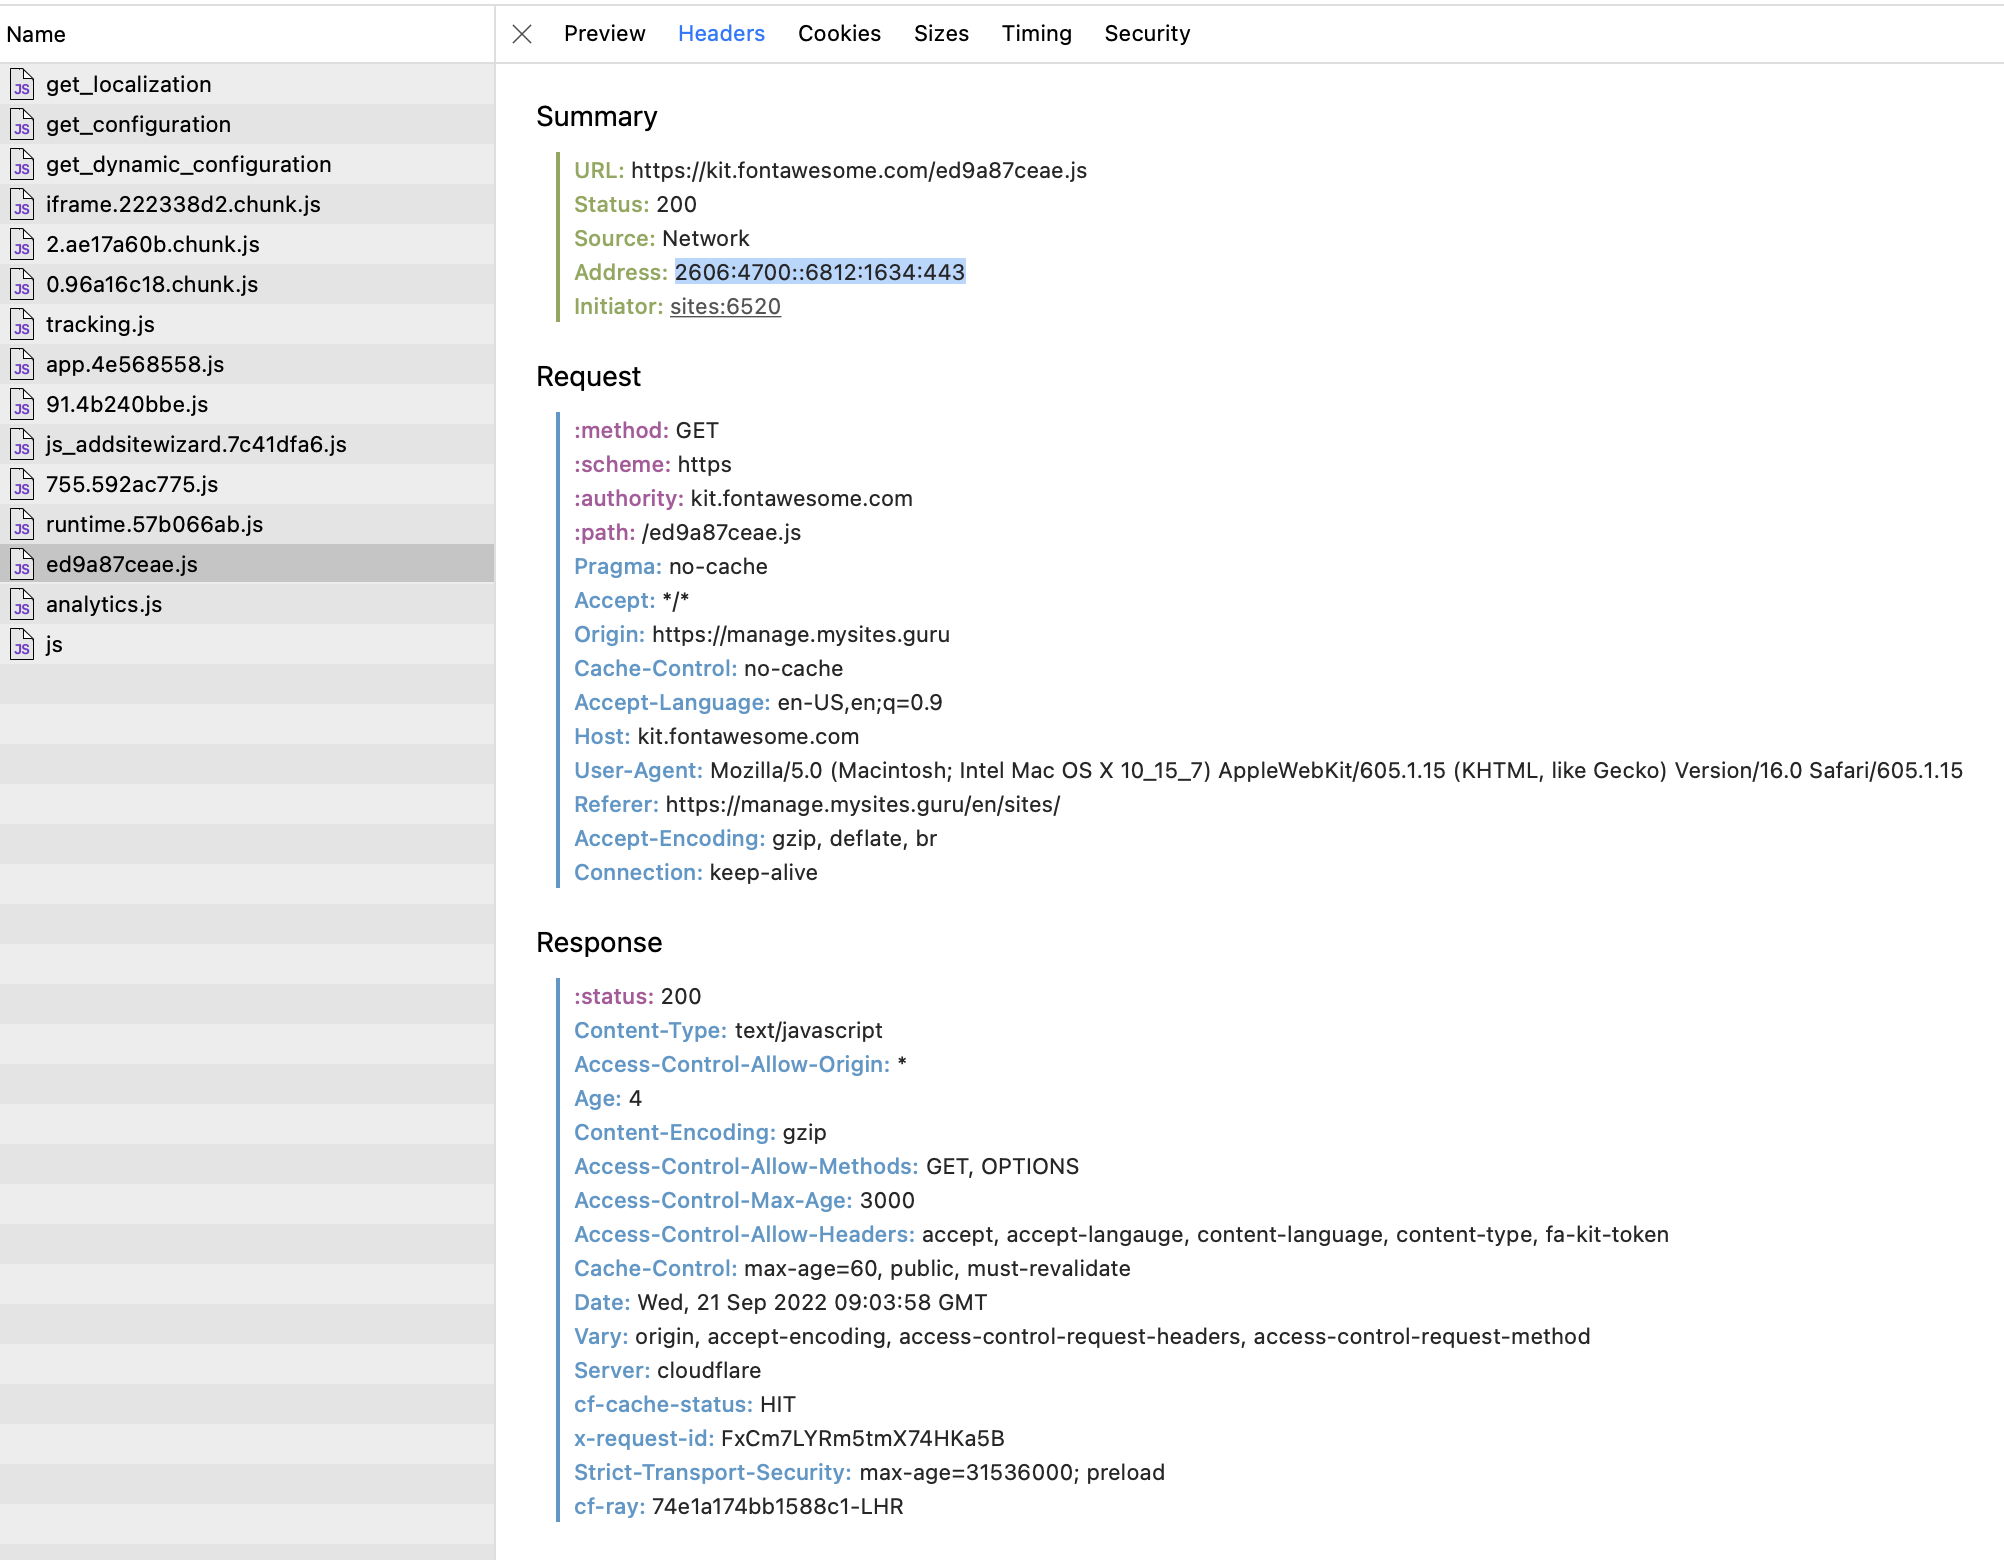Switch to the Preview tab

(x=604, y=33)
